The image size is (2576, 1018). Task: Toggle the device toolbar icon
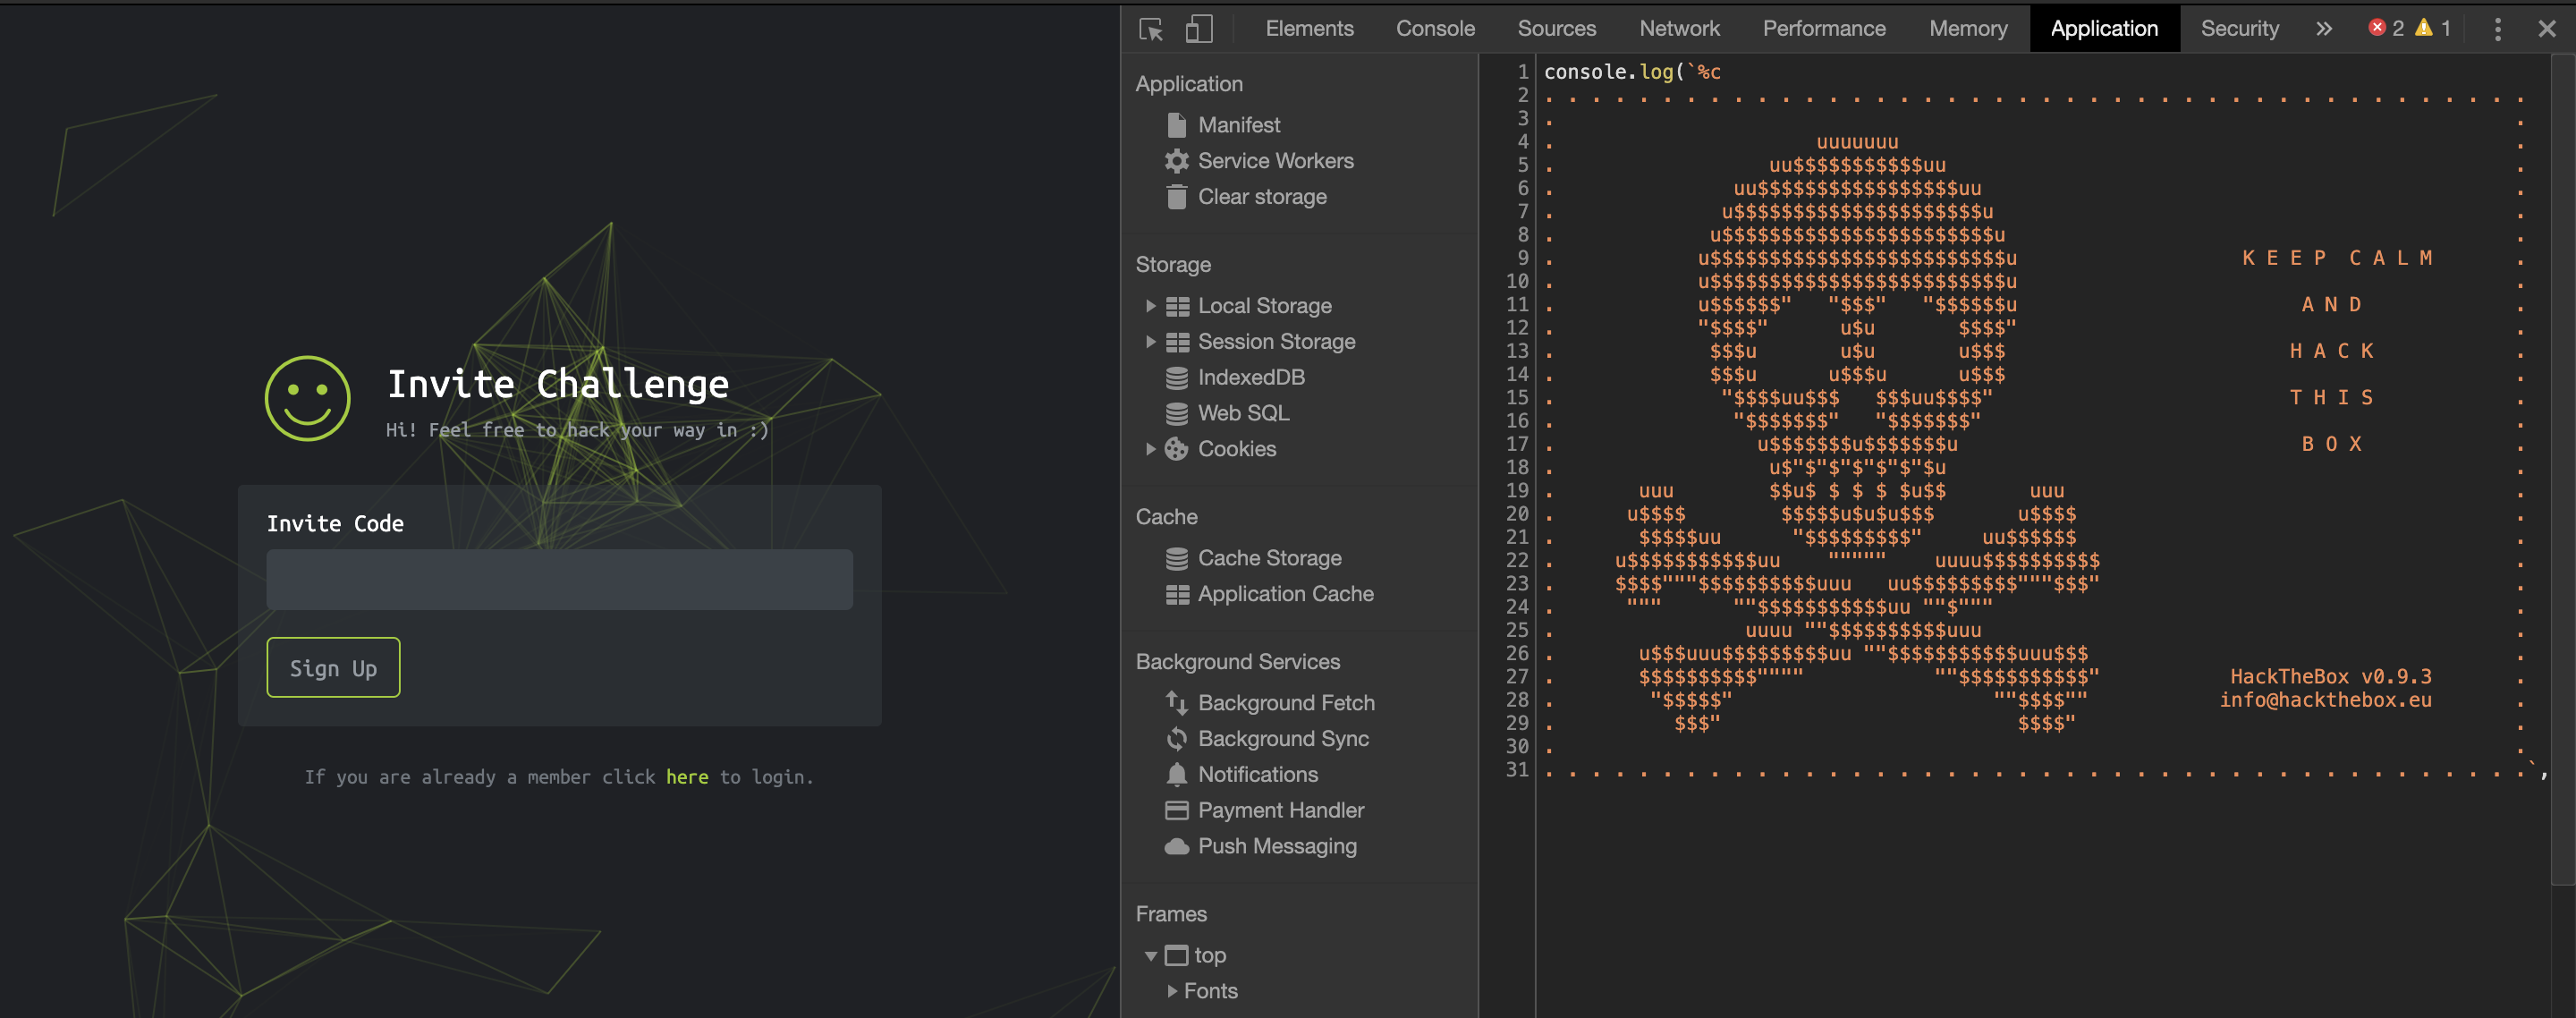(x=1198, y=29)
